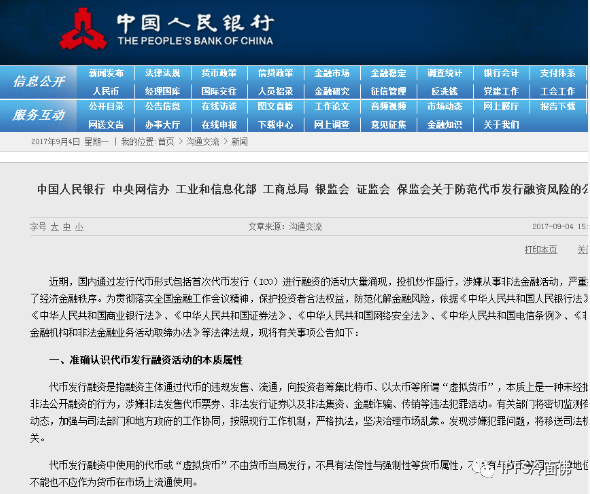
Task: Click the 经理国库 navigation item
Action: pos(163,91)
